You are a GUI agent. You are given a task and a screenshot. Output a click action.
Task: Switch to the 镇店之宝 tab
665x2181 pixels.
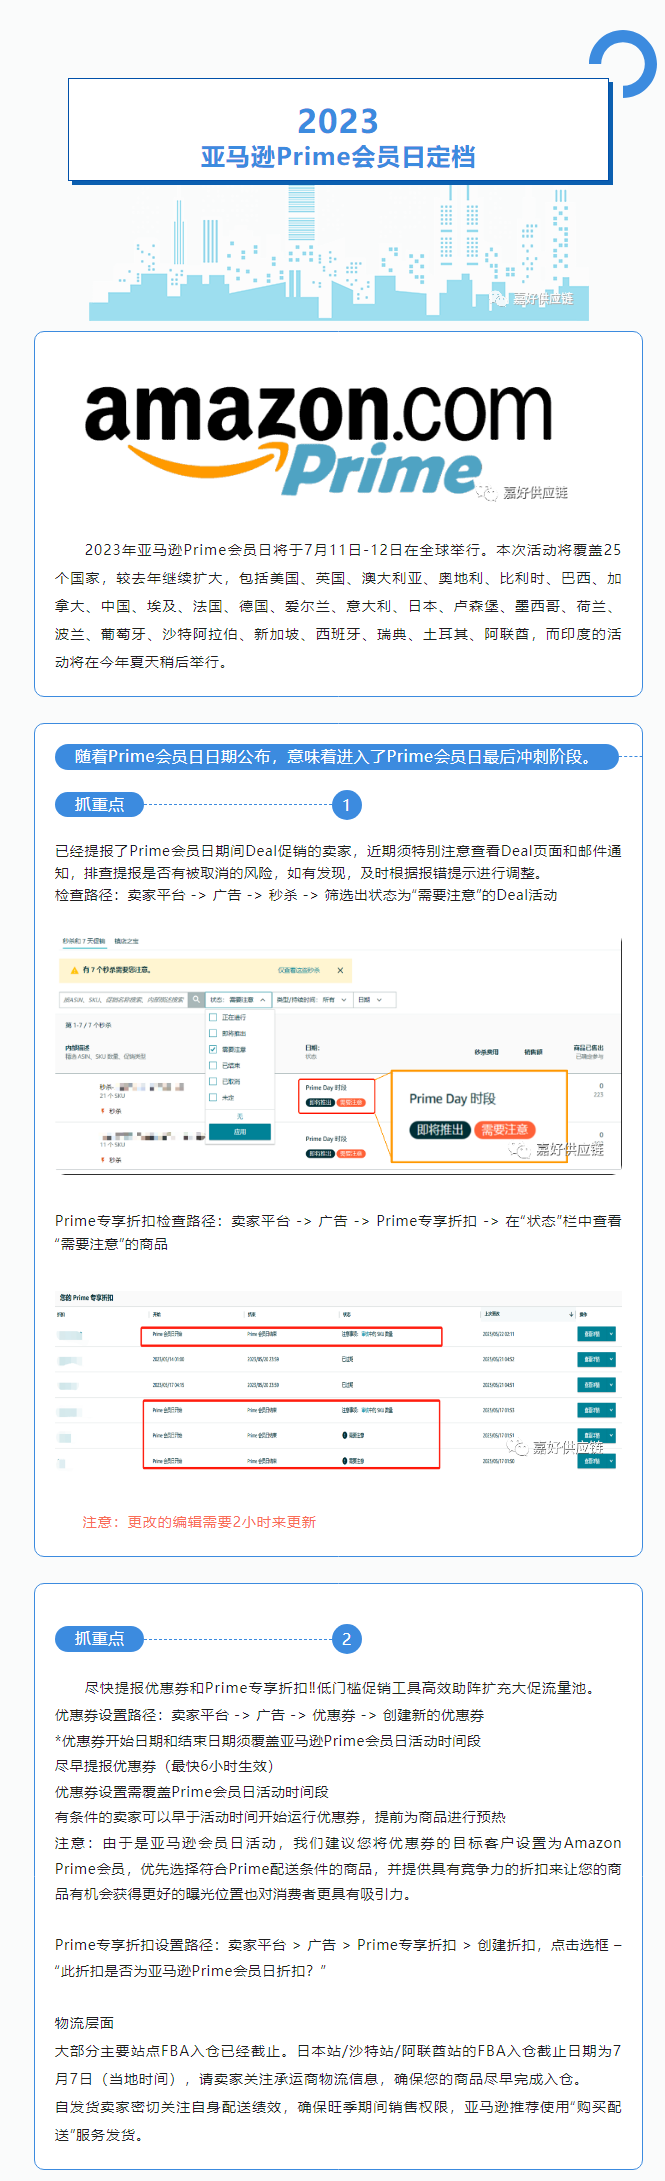tap(127, 941)
